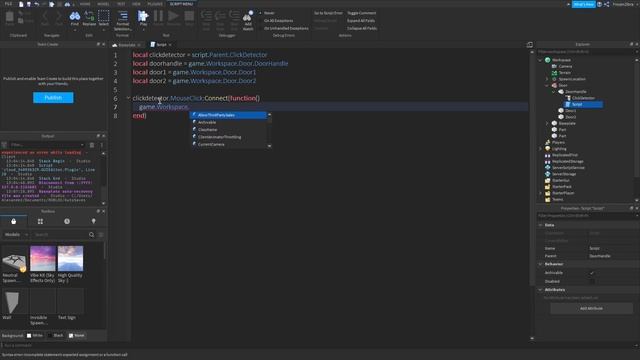Click Expand All Folds action

pyautogui.click(x=361, y=20)
